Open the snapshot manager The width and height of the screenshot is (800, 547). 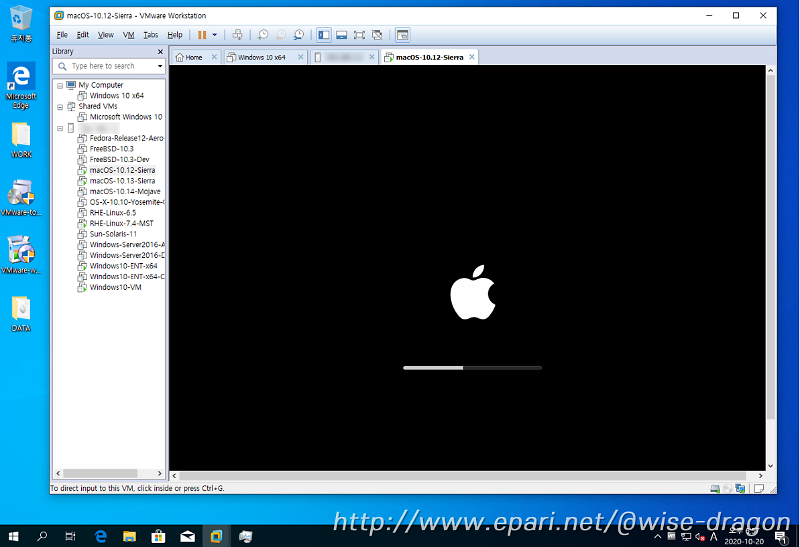(x=299, y=35)
